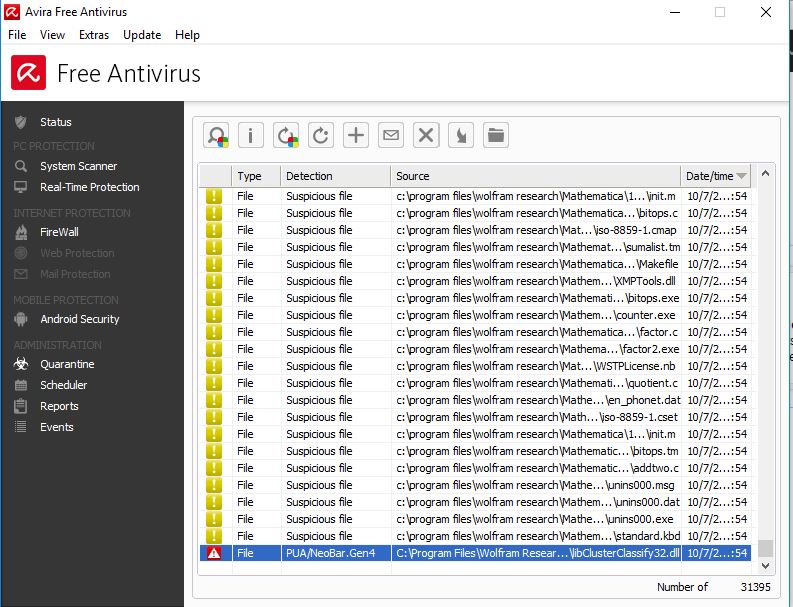
Task: Add file to quarantine plus icon
Action: click(x=356, y=136)
